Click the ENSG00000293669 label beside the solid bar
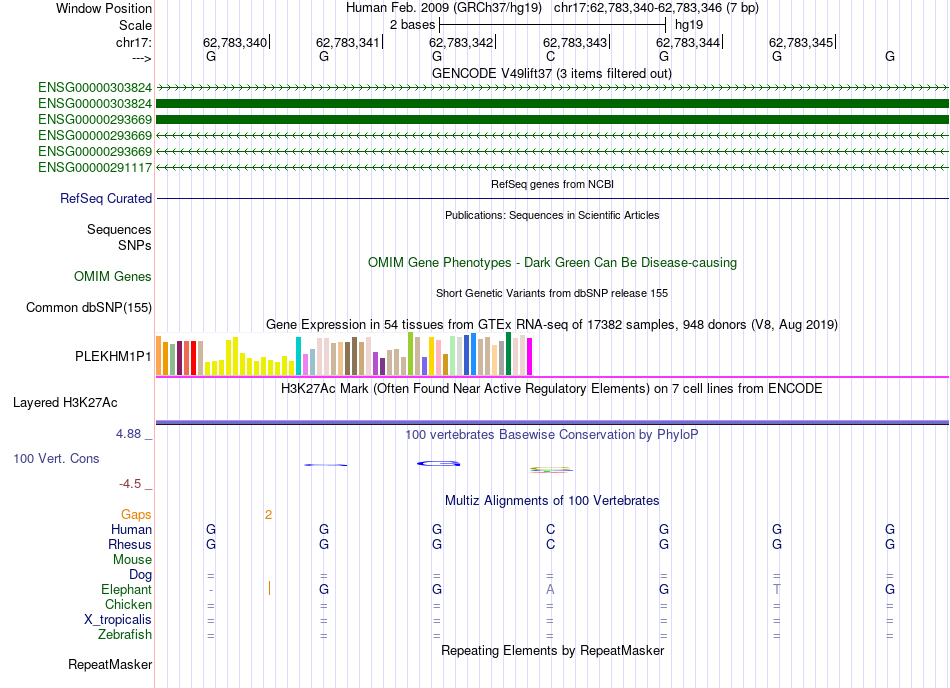950x688 pixels. [x=95, y=119]
